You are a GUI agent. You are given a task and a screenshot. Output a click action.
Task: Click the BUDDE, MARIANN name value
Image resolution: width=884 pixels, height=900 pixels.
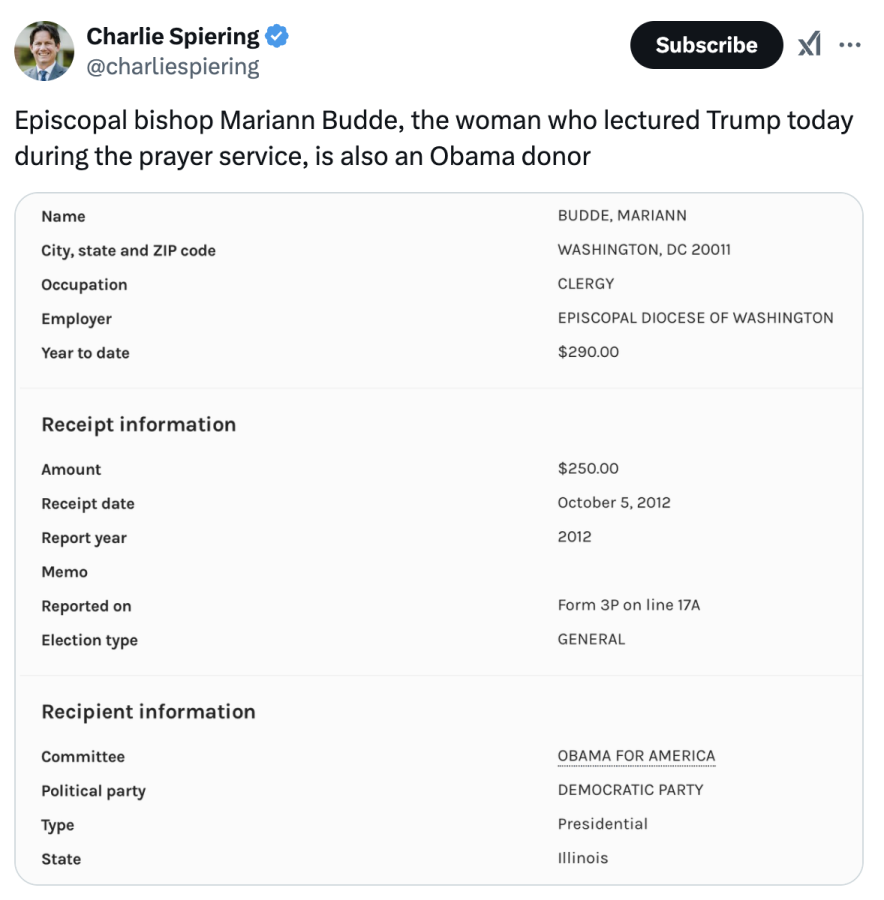click(622, 216)
